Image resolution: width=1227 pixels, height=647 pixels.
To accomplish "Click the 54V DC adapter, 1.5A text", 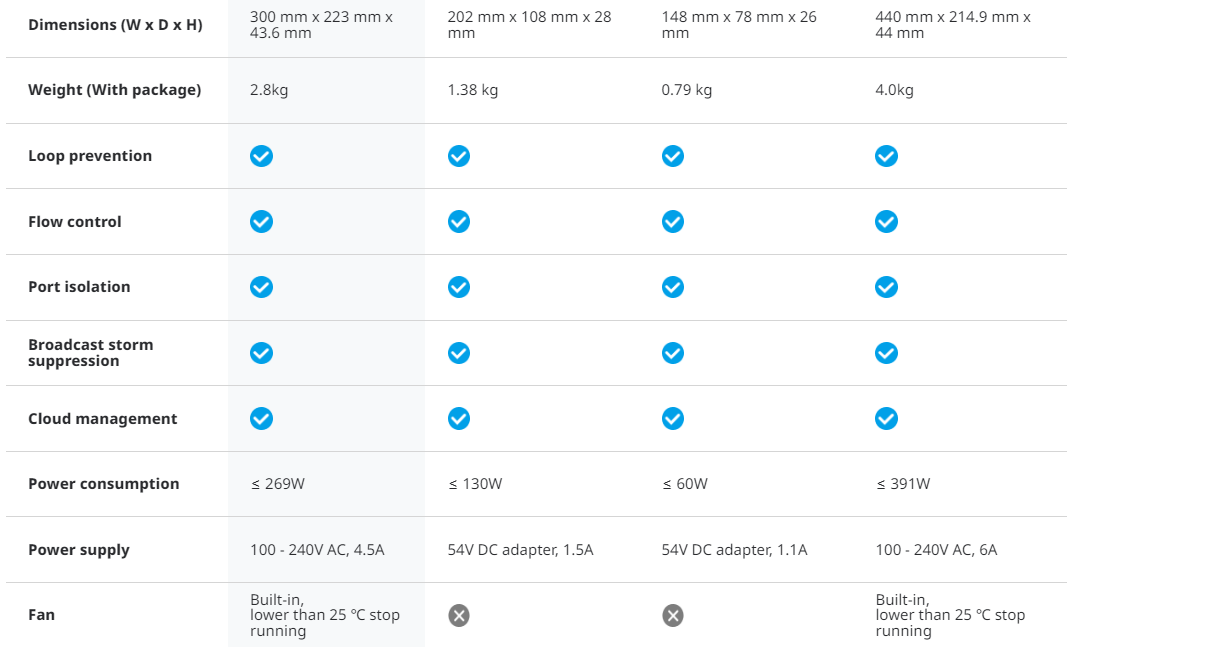I will [520, 550].
